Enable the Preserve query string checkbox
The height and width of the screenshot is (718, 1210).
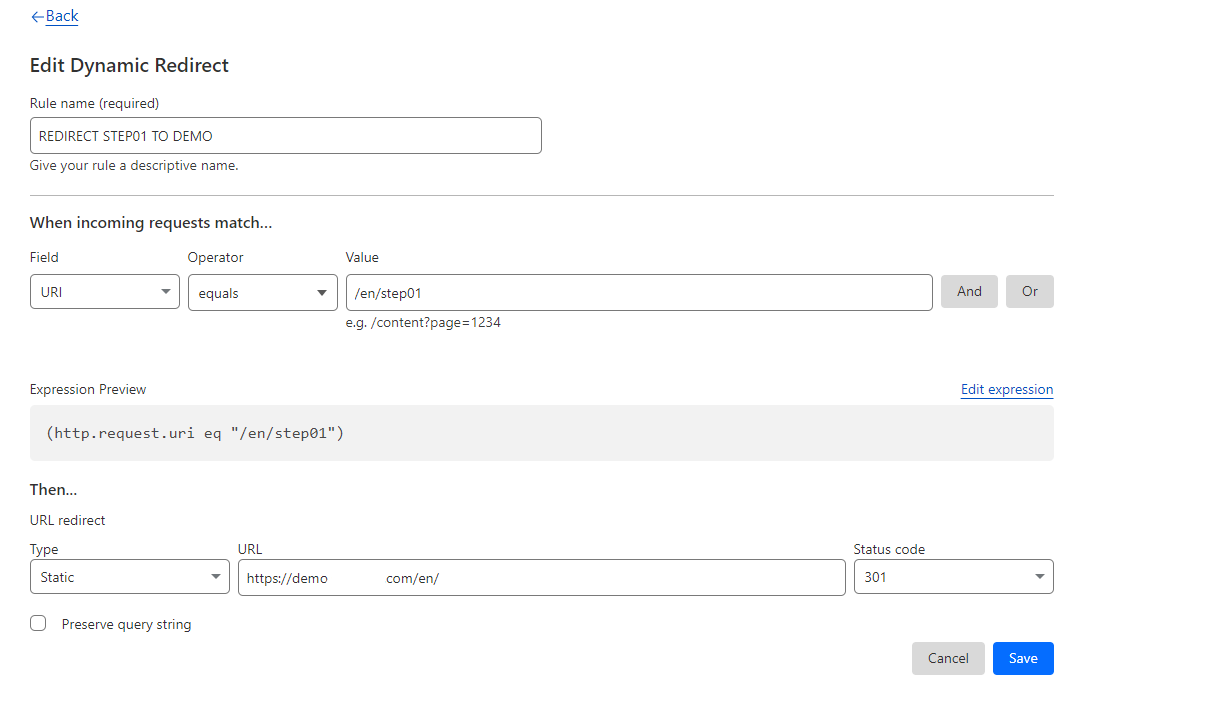38,623
